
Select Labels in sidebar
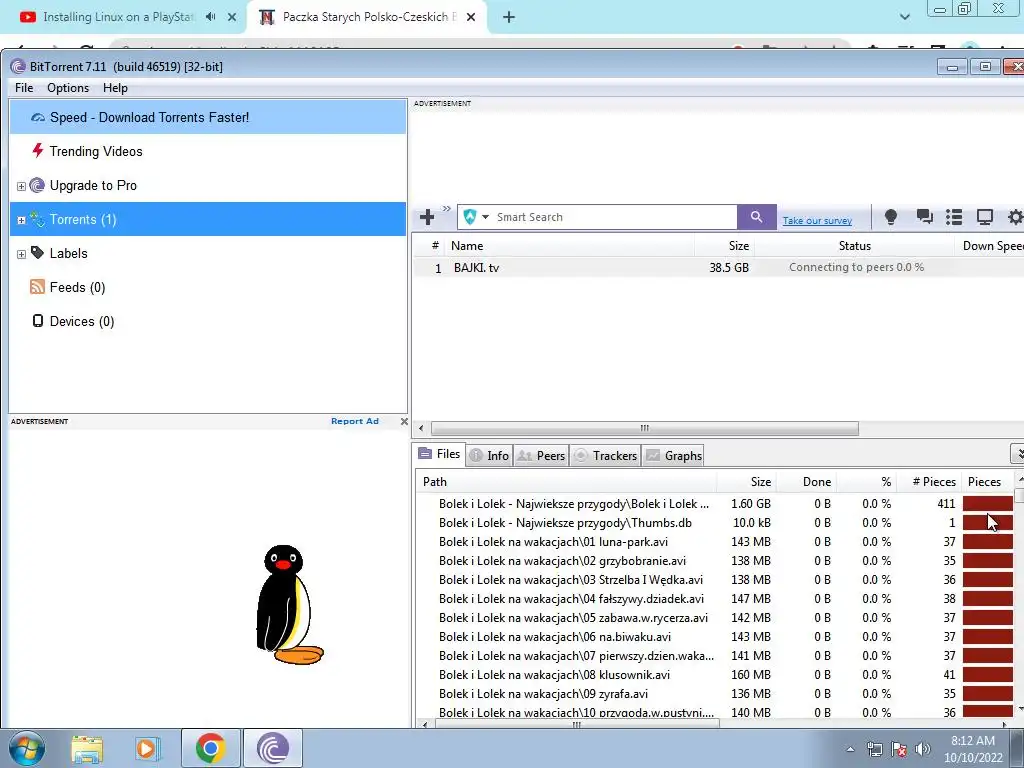click(x=69, y=253)
